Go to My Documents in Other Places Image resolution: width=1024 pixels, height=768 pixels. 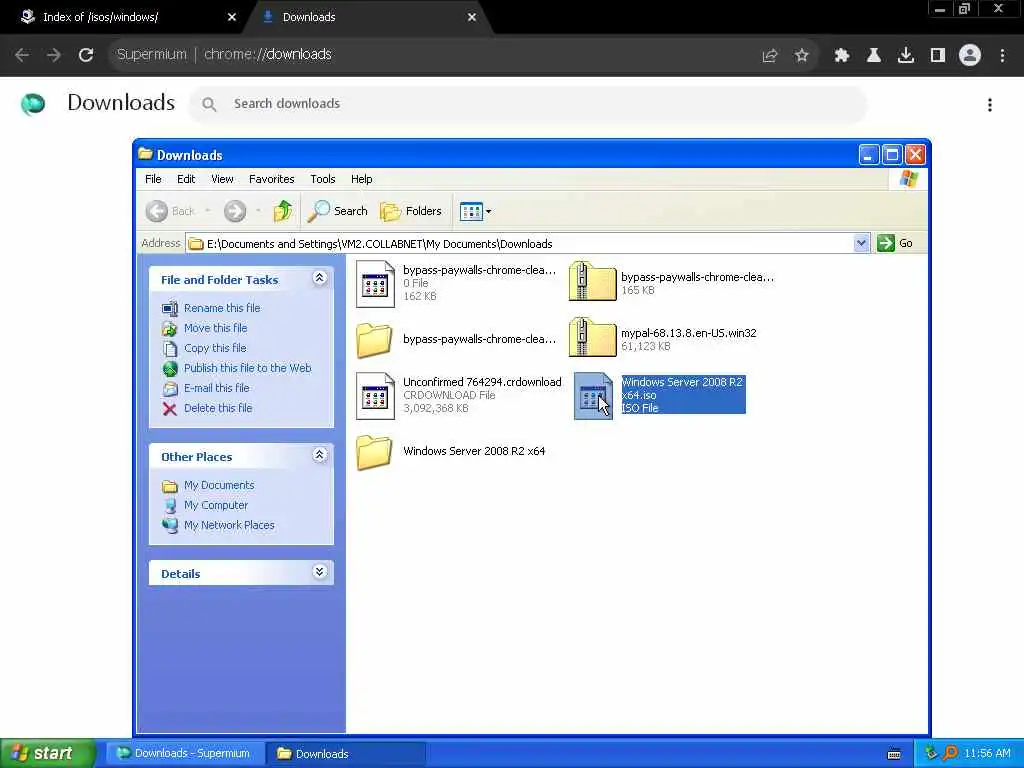tap(219, 485)
